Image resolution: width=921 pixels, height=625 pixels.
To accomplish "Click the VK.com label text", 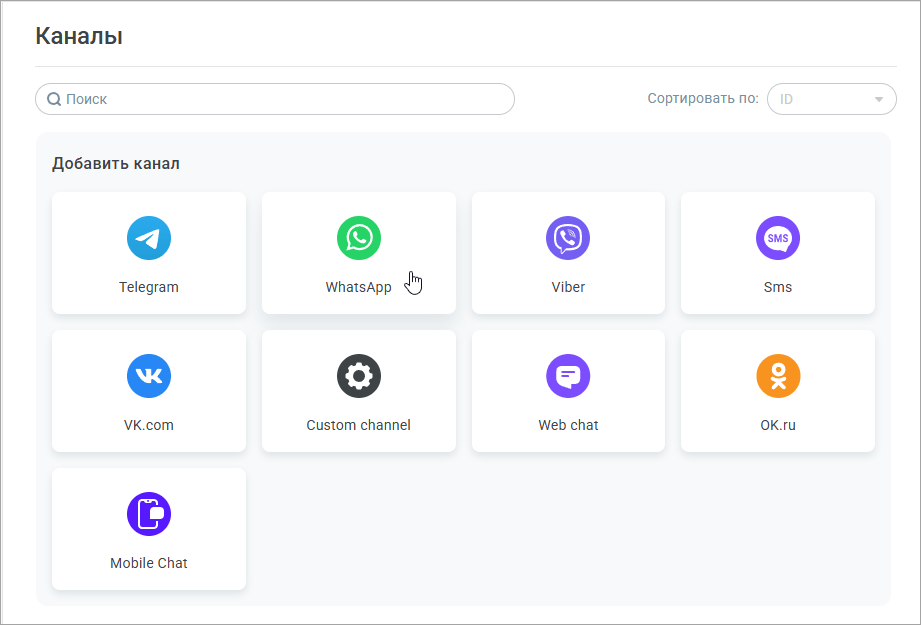I will (x=149, y=425).
